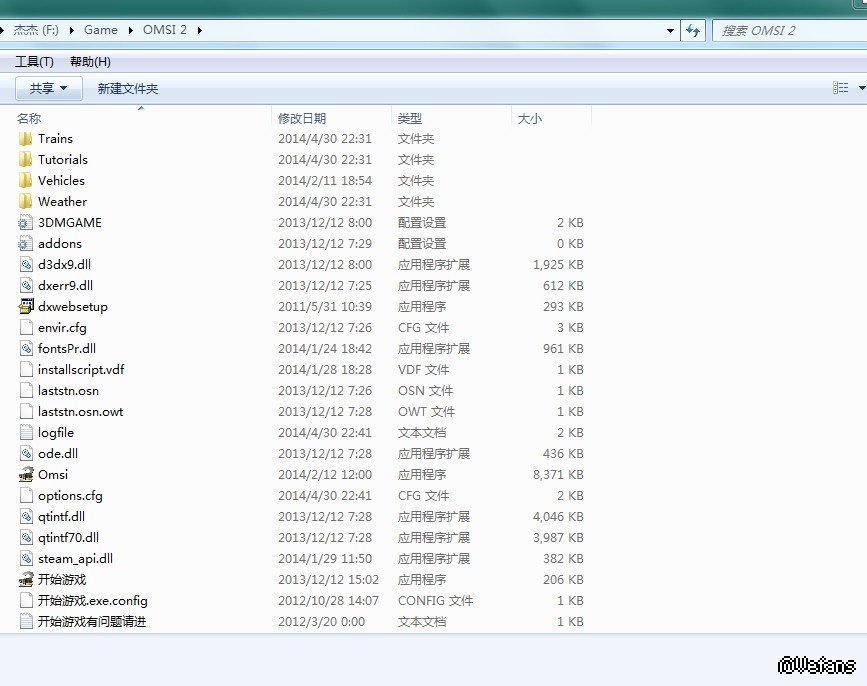Click the change view icon
Viewport: 867px width, 686px height.
click(840, 88)
